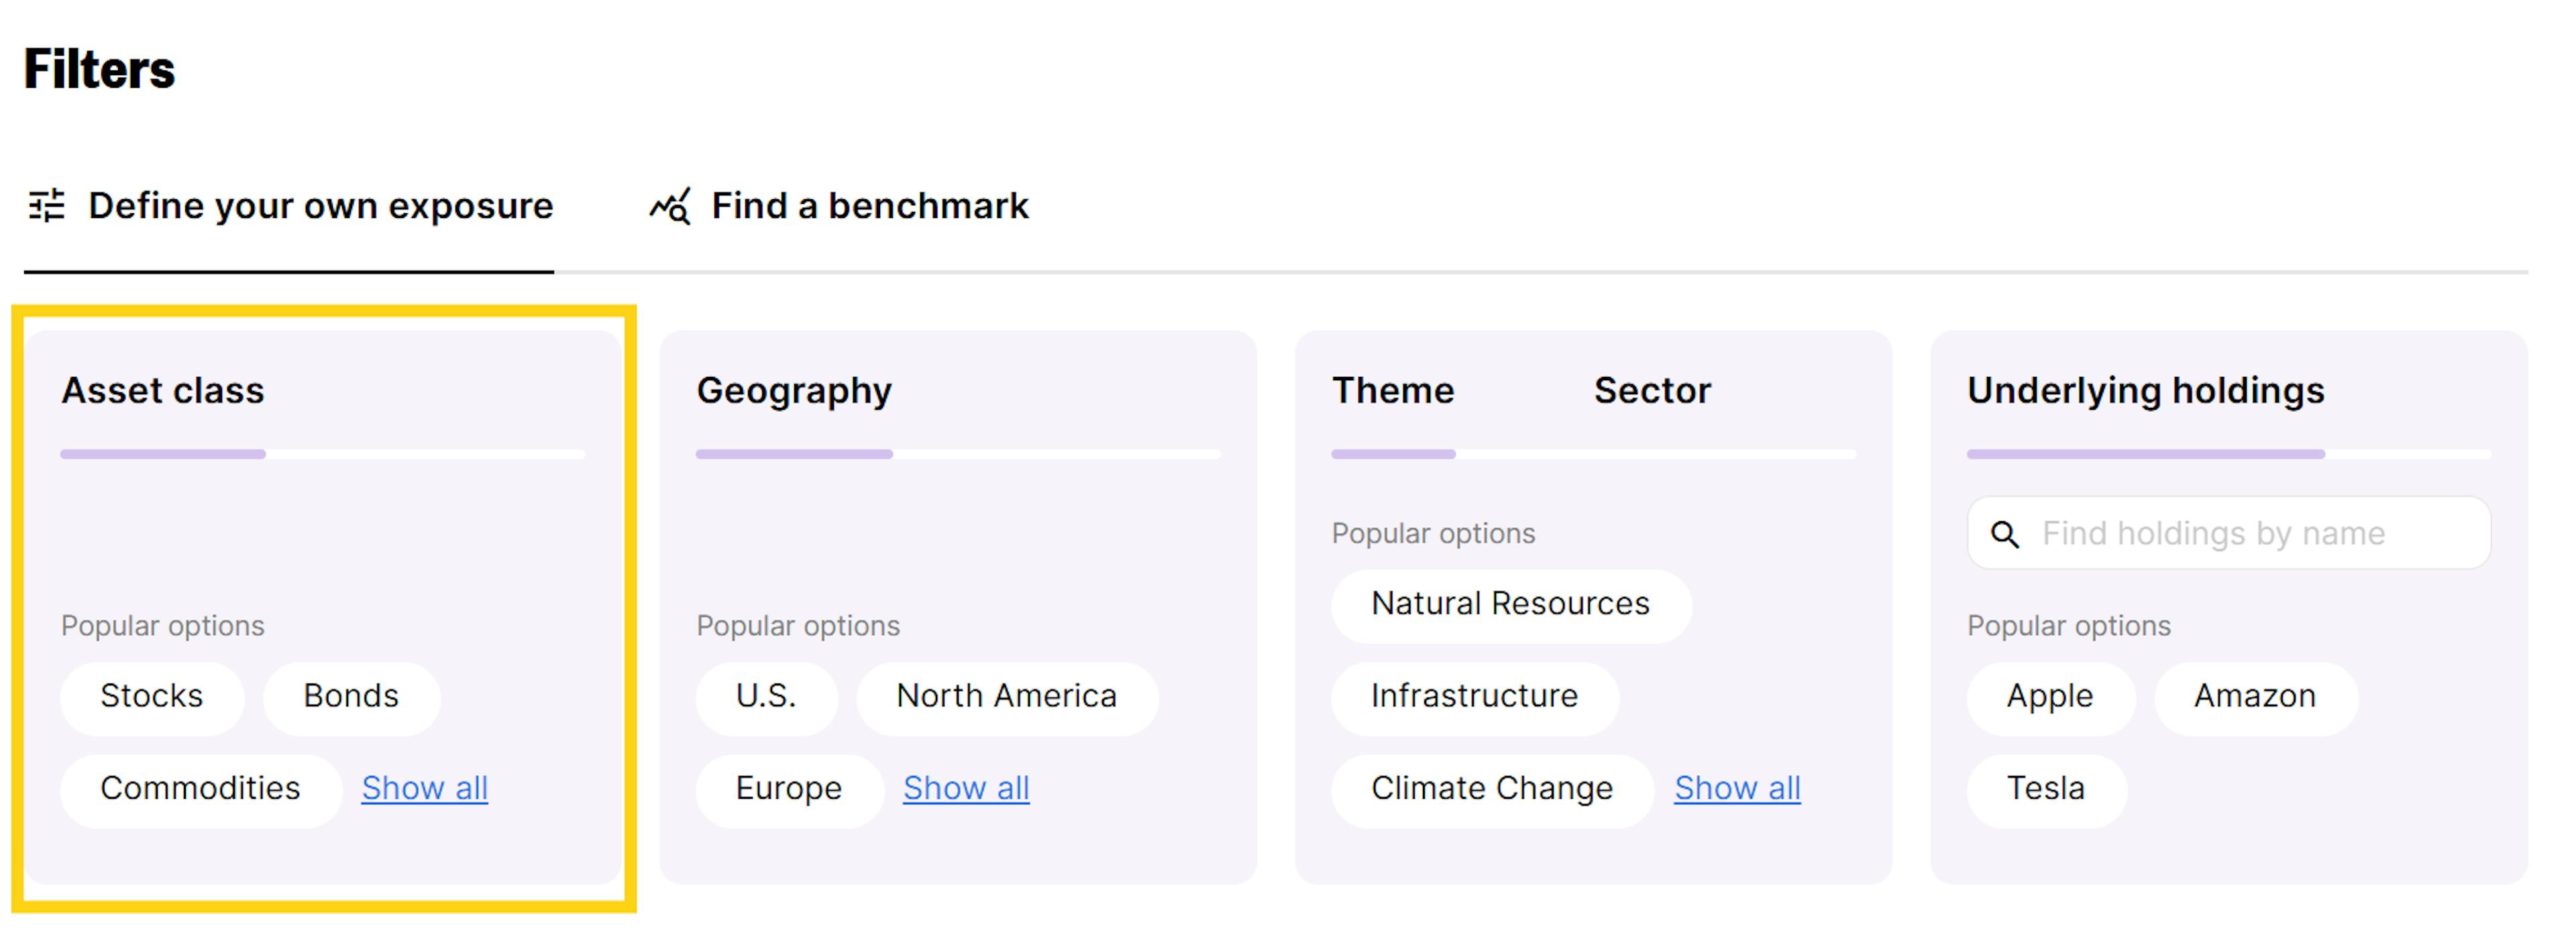Select Tesla as an underlying holding
Viewport: 2576px width, 949px height.
[2045, 789]
